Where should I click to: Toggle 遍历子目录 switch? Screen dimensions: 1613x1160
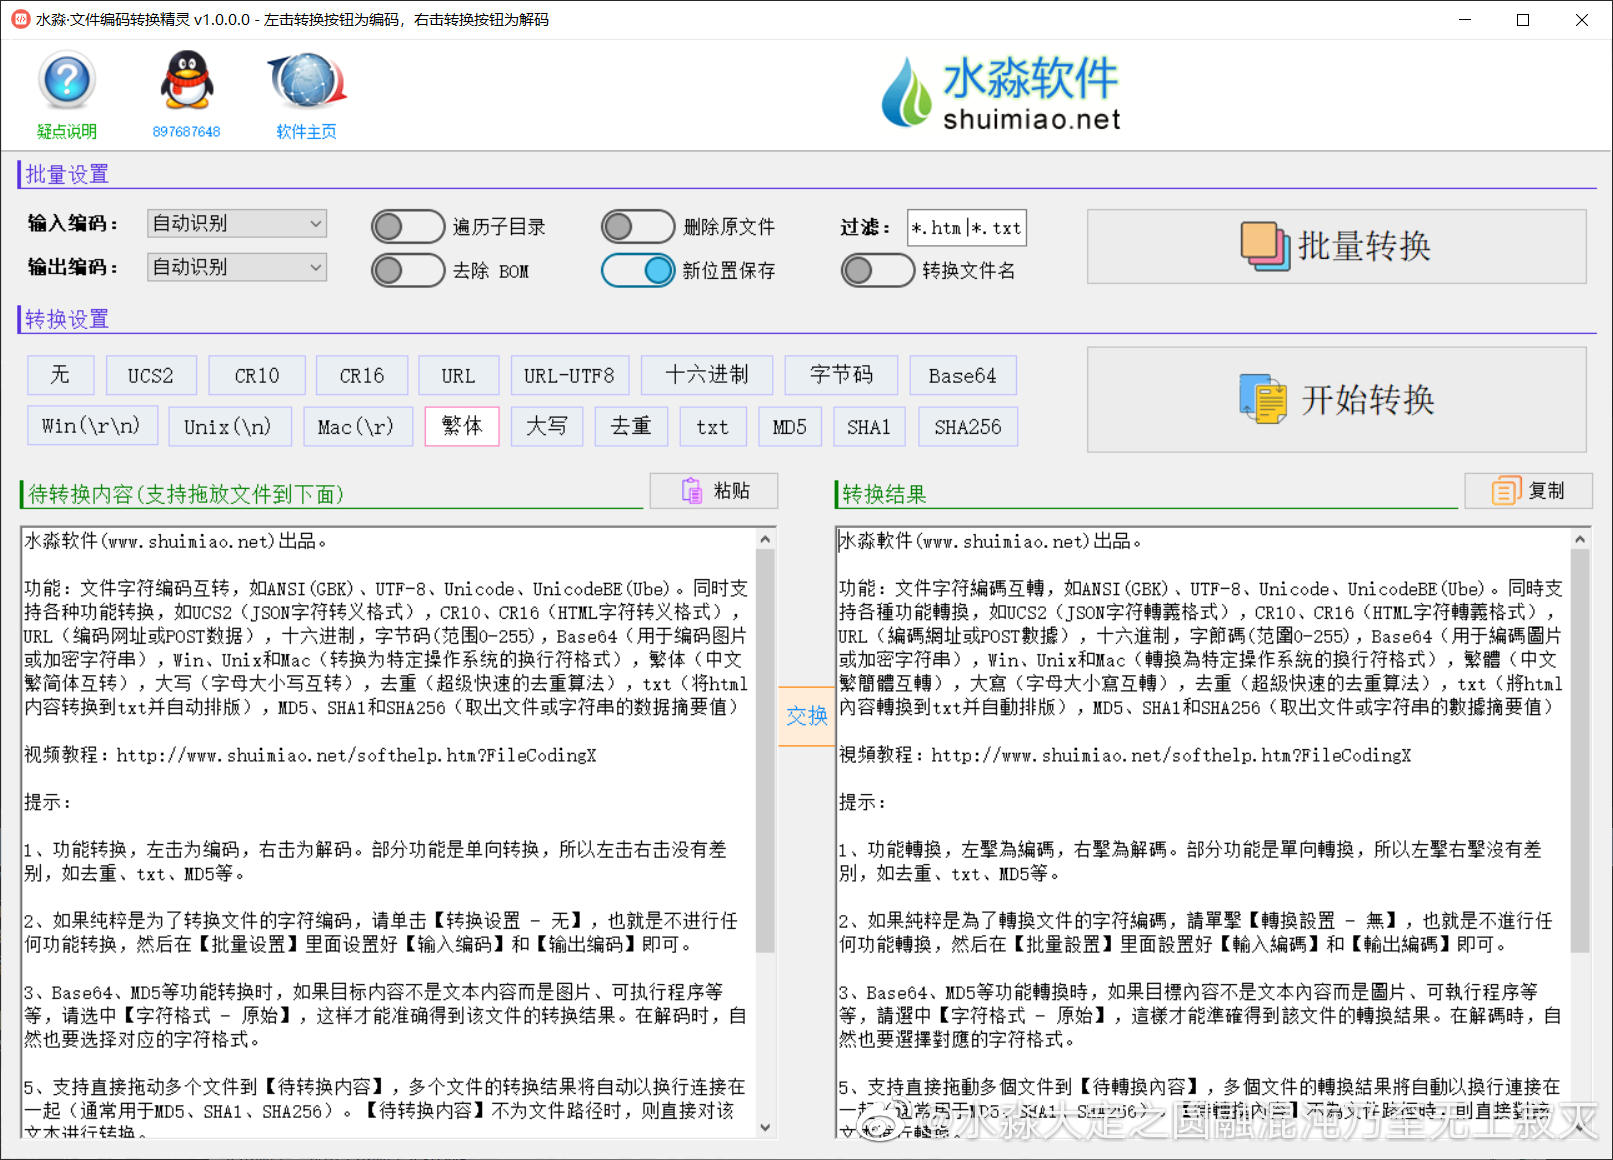[x=407, y=227]
